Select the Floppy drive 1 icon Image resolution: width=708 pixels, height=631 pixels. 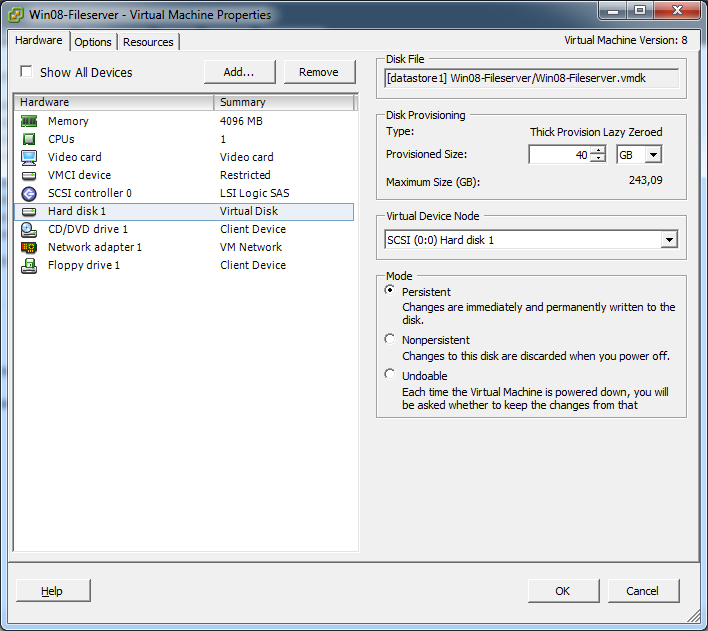pyautogui.click(x=29, y=265)
